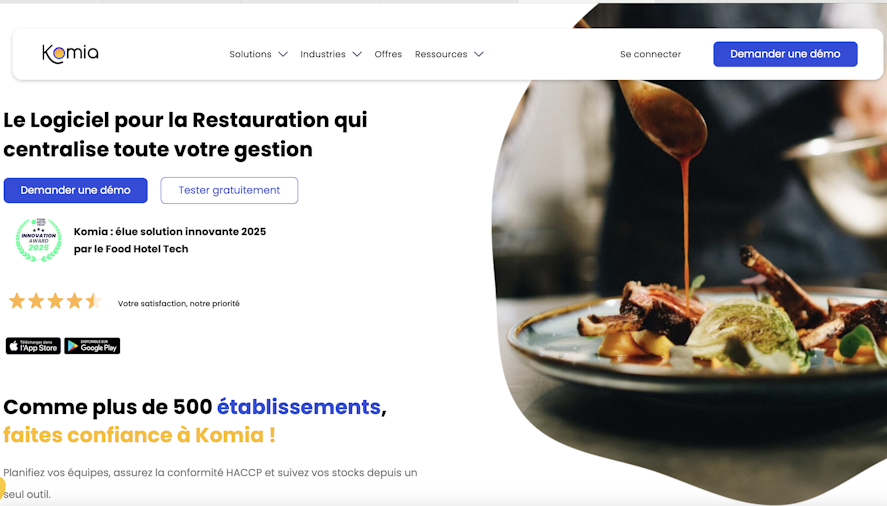Click Tester gratuitement button
The width and height of the screenshot is (887, 506).
coord(229,190)
